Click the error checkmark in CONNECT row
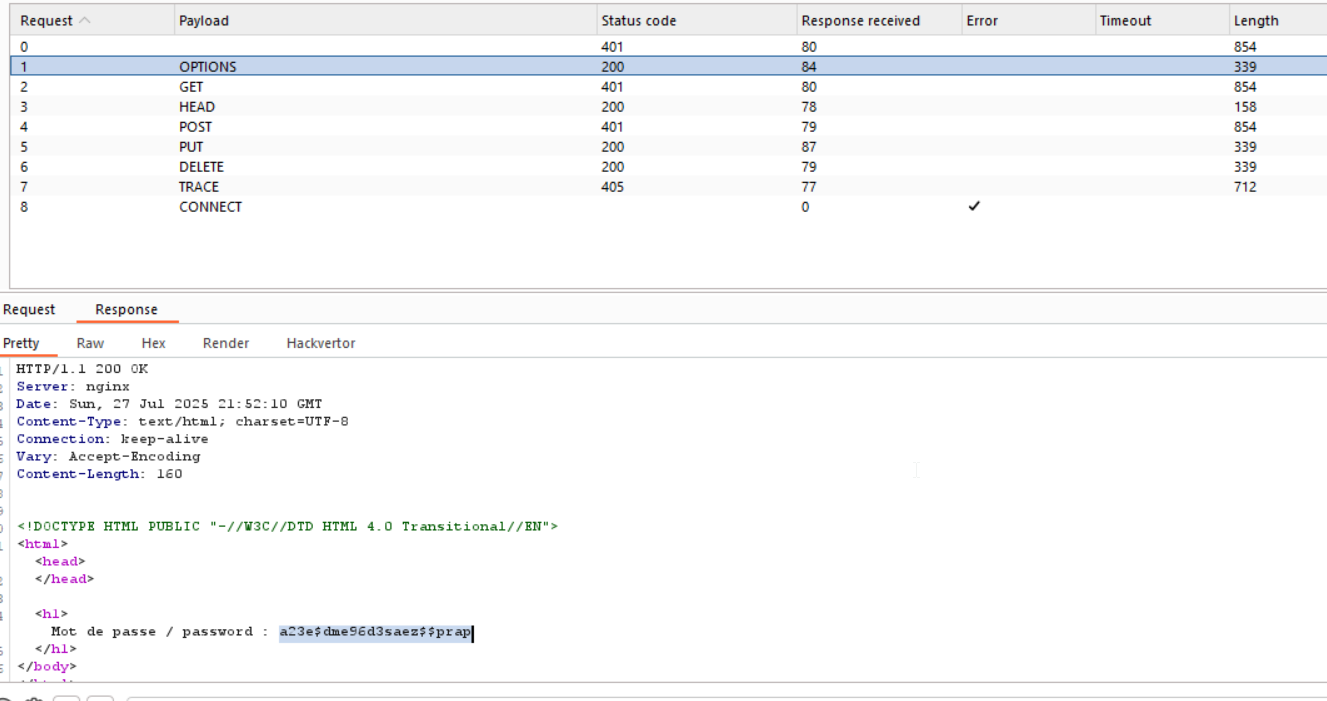This screenshot has width=1327, height=701. (974, 206)
